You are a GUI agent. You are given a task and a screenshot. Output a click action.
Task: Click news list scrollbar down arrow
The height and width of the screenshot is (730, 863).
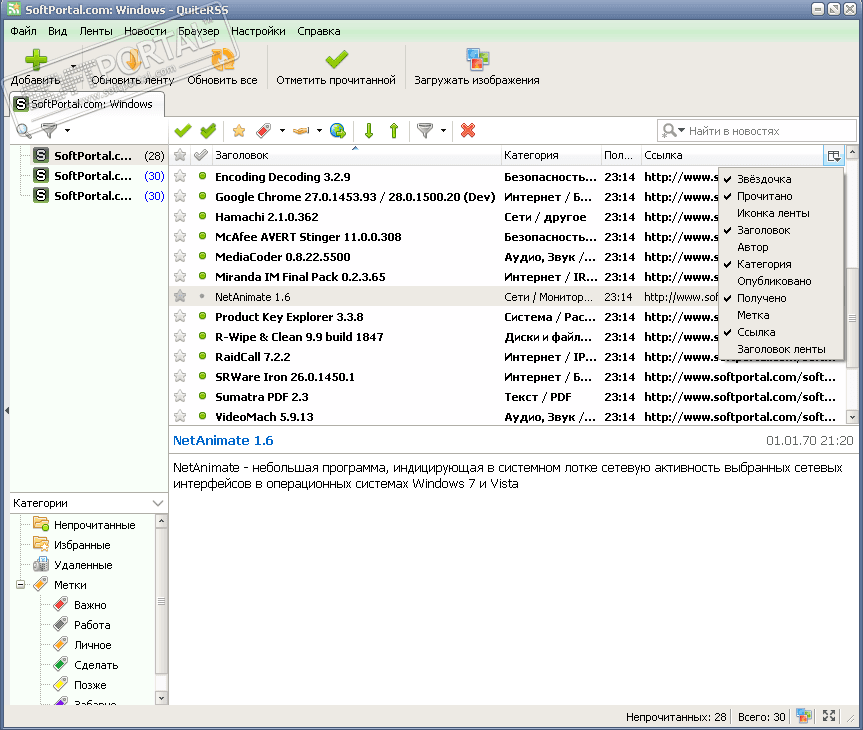click(x=852, y=417)
